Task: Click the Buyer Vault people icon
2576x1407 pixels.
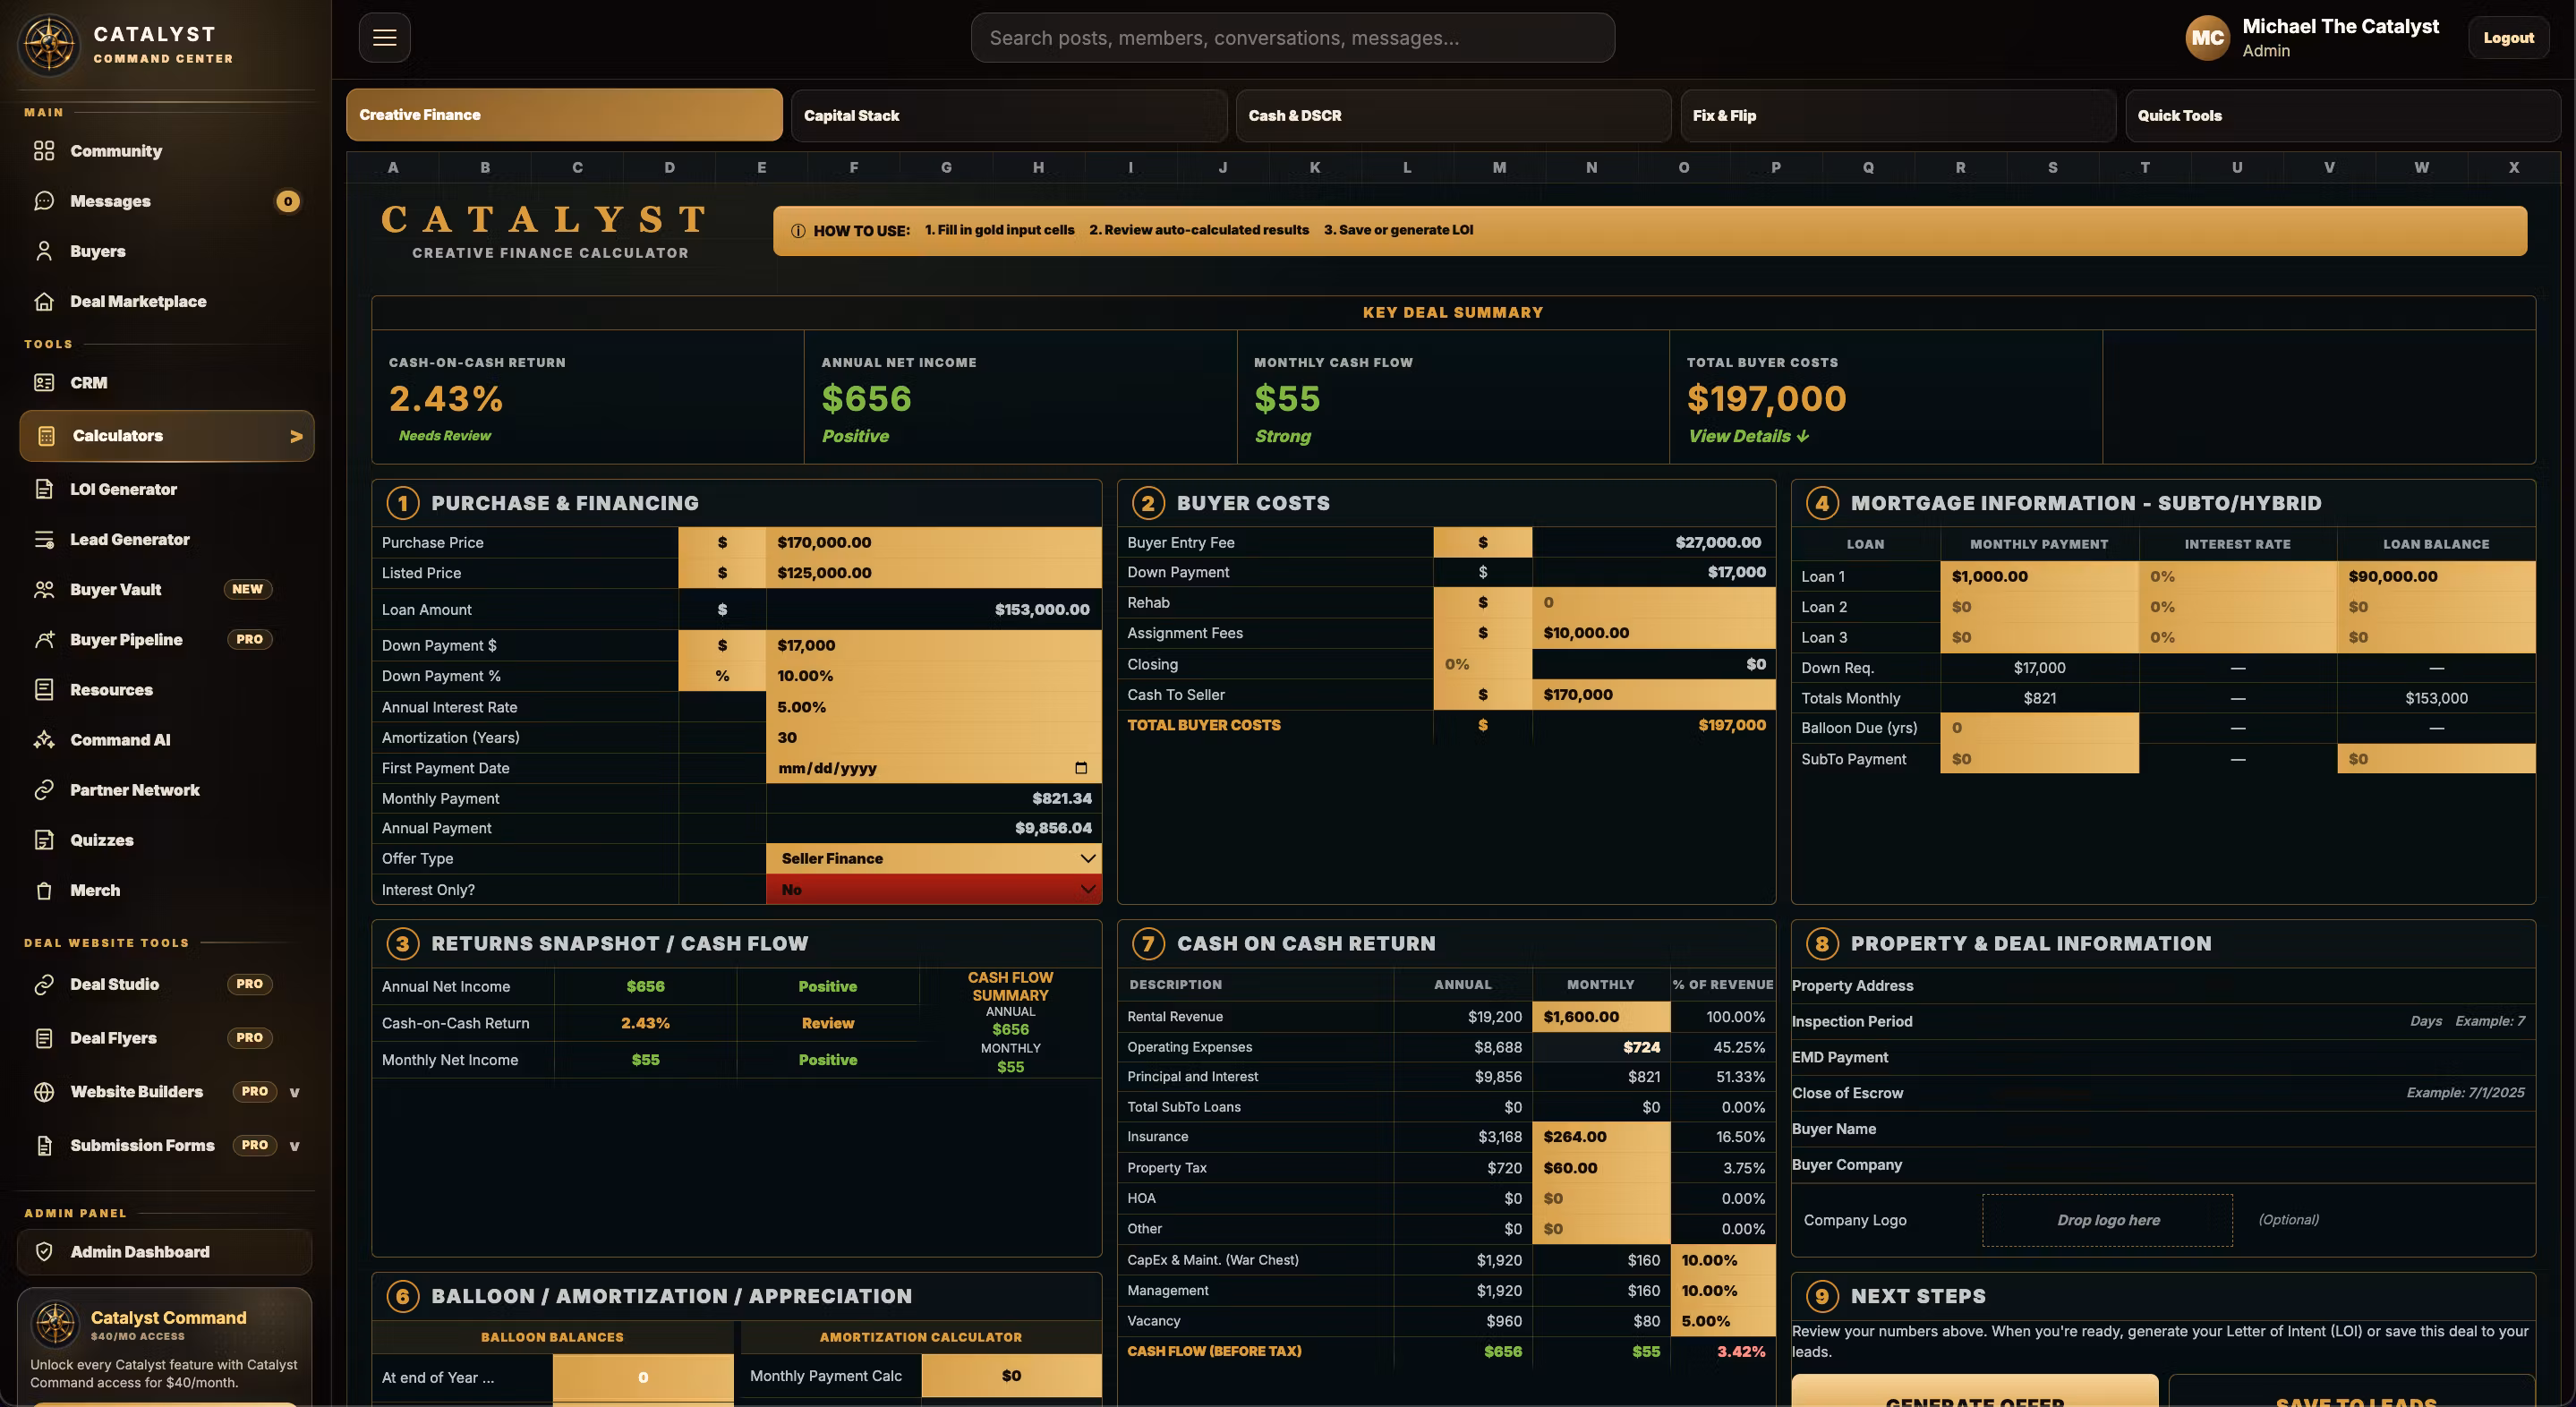Action: click(x=44, y=590)
